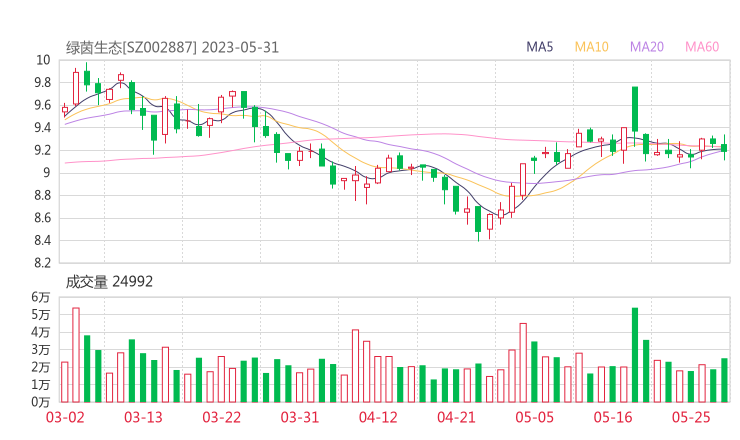Image resolution: width=740 pixels, height=440 pixels.
Task: Click the 5万 volume axis label
Action: [x=41, y=314]
